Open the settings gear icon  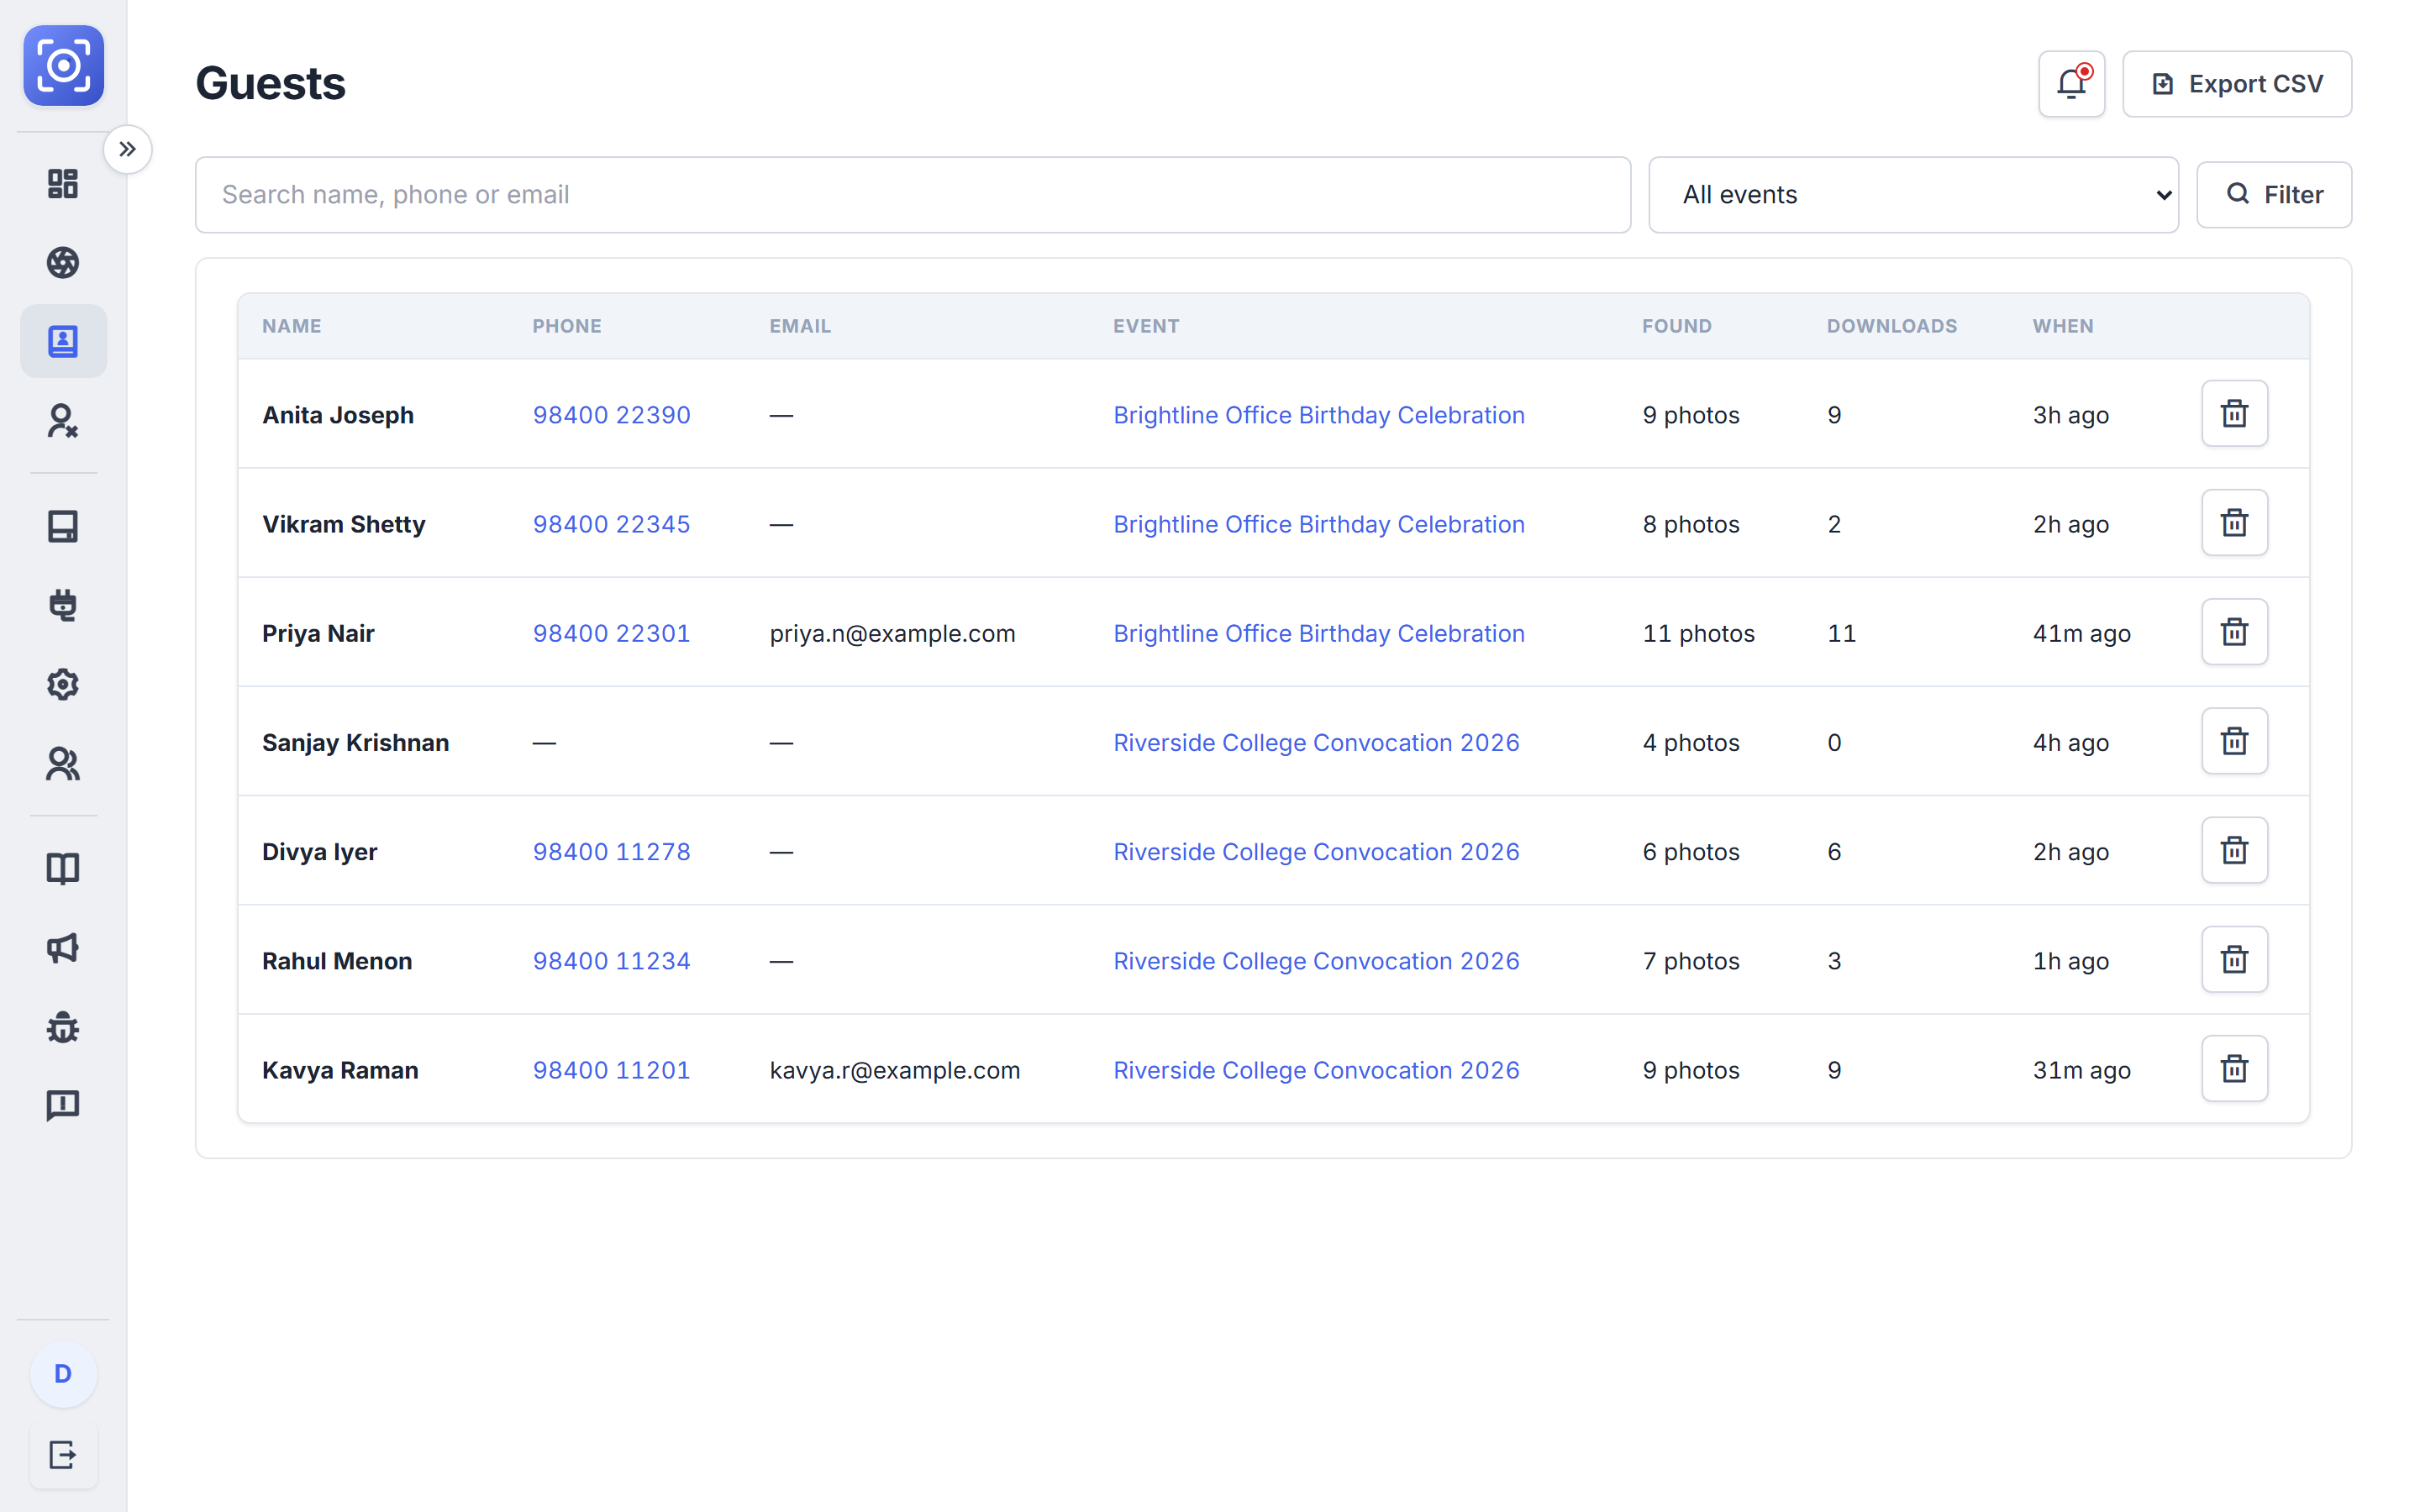tap(63, 685)
